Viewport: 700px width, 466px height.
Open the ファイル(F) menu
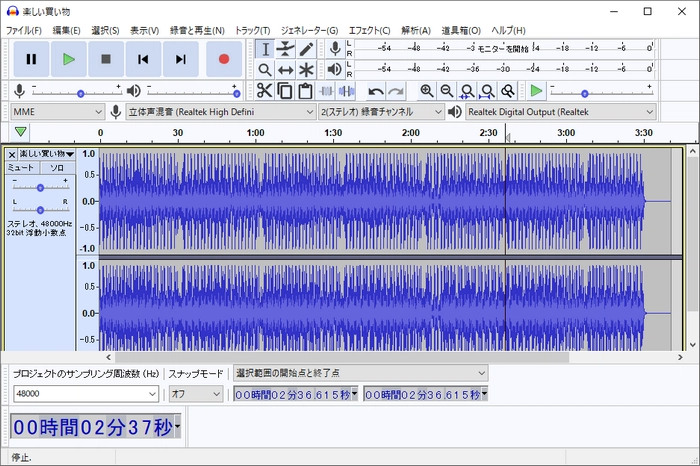(24, 30)
